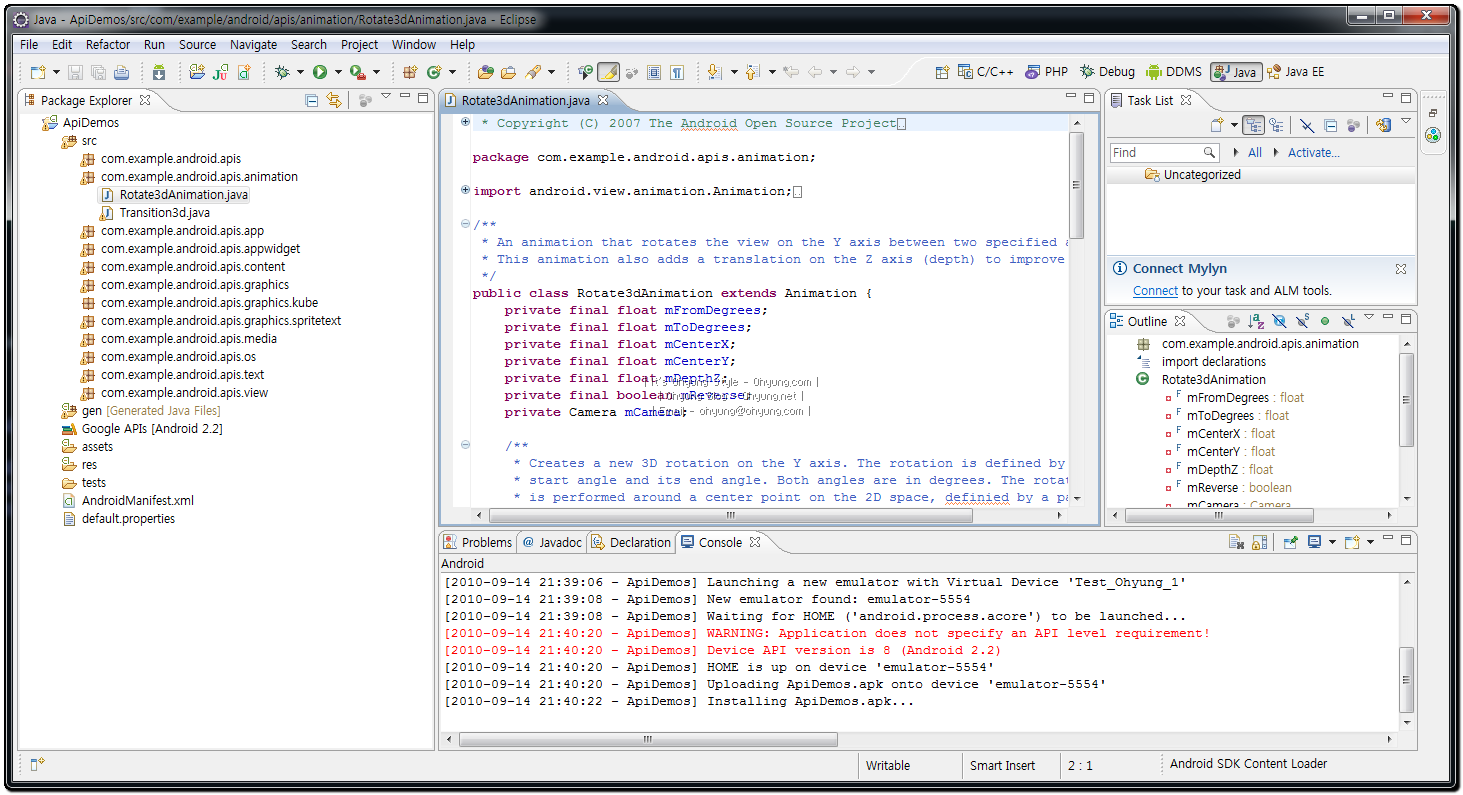Click the All working set link in Task List
Viewport: 1463px width, 795px height.
1254,153
